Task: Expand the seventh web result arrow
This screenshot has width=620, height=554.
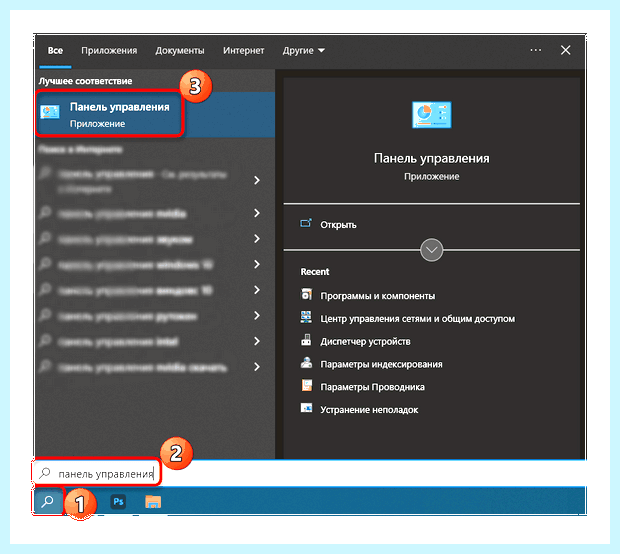Action: (x=257, y=341)
